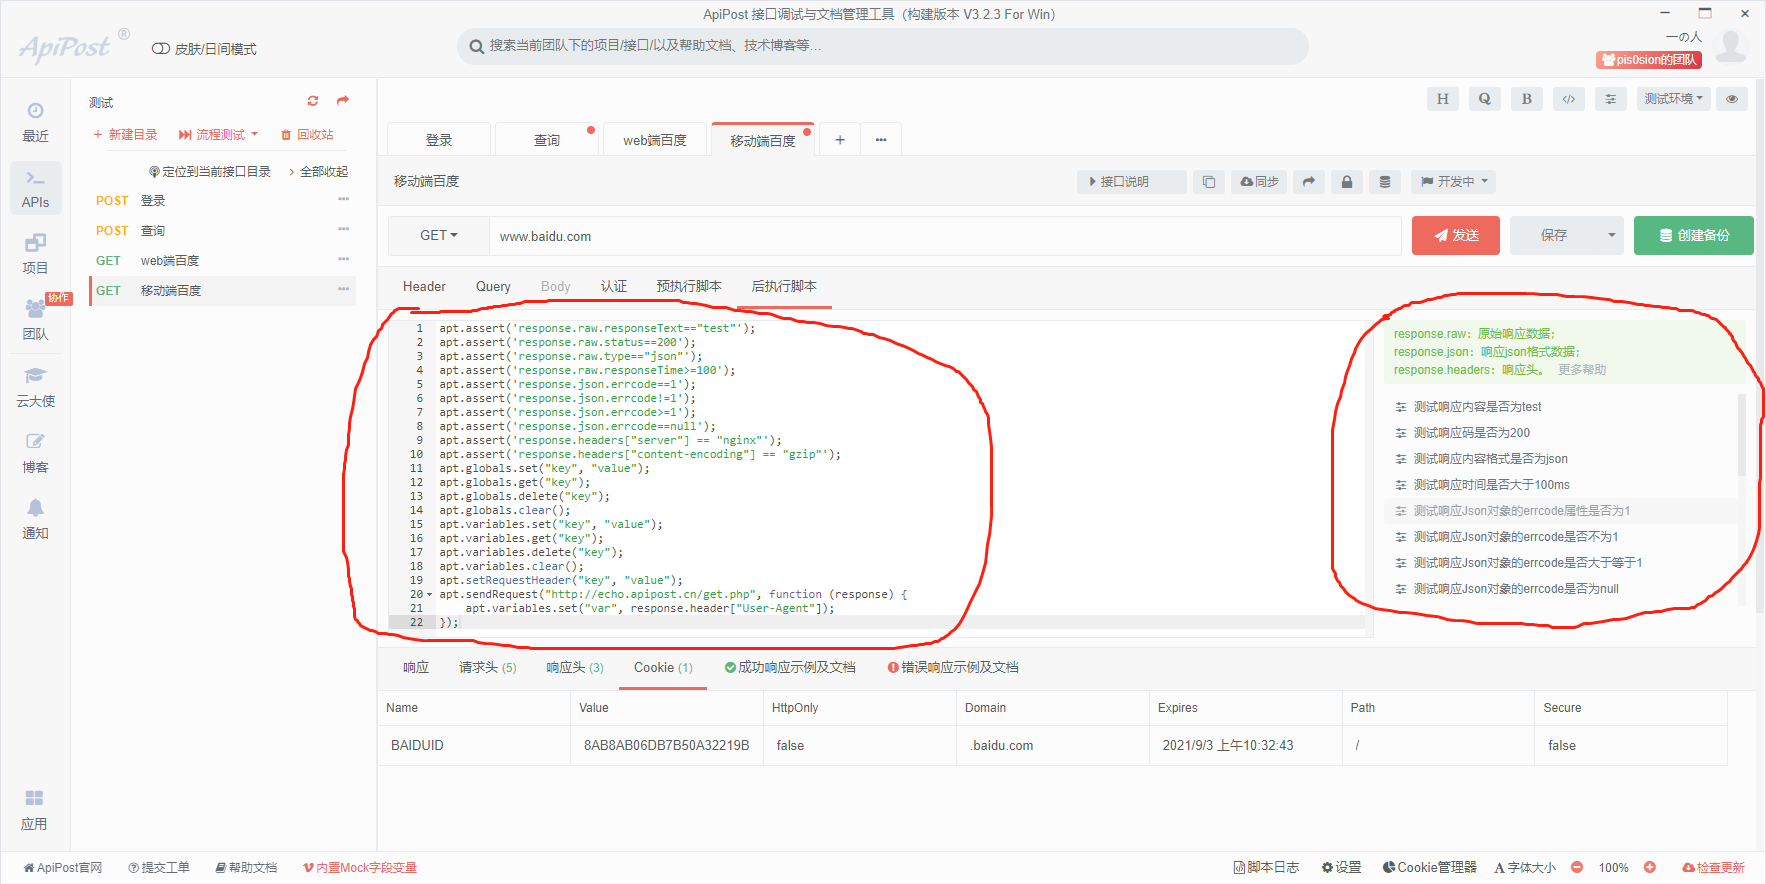
Task: Click the URL field www.baidu.com
Action: point(945,236)
